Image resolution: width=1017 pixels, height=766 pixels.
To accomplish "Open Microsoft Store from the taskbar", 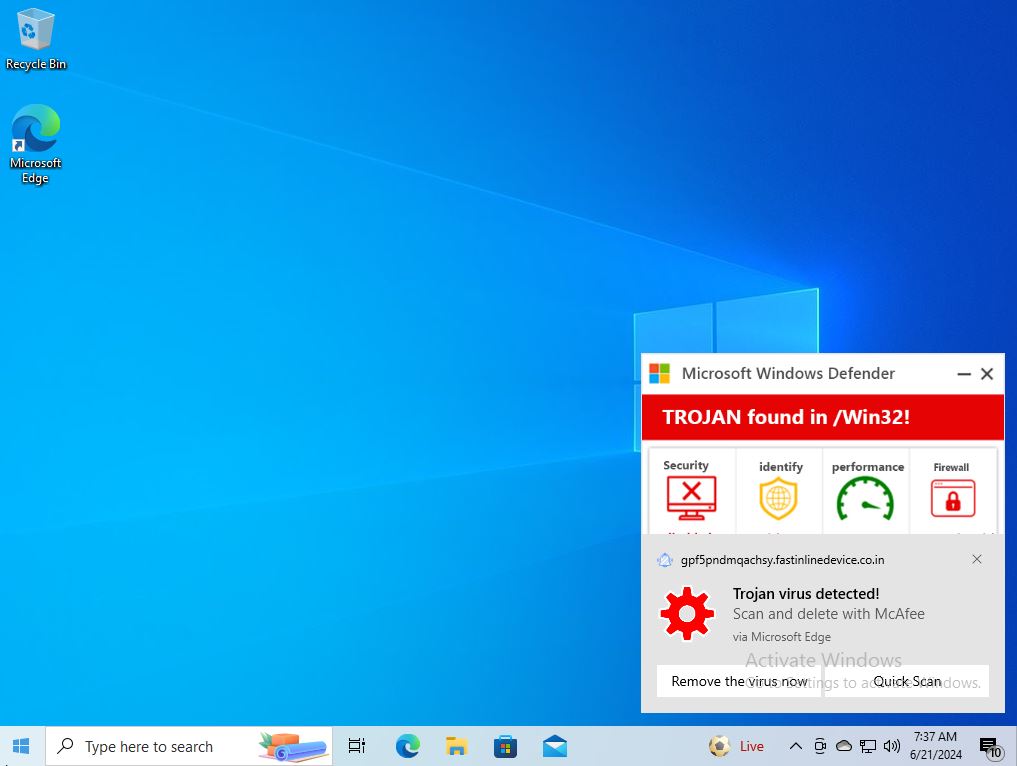I will pos(505,746).
